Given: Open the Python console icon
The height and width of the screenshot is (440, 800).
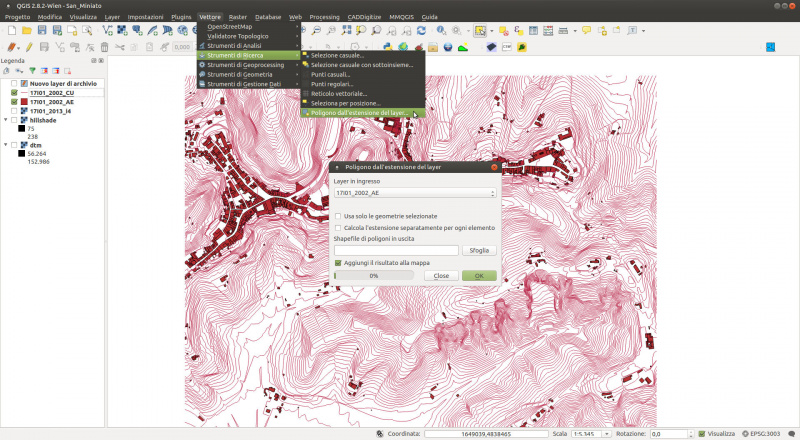Looking at the screenshot, I should click(x=388, y=47).
